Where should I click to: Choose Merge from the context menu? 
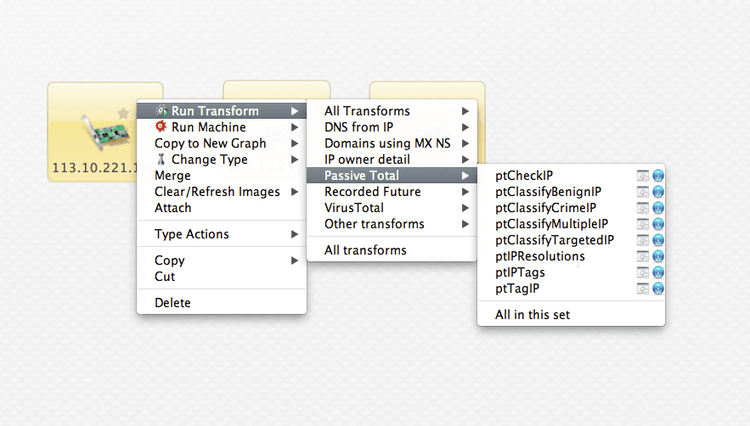click(173, 176)
